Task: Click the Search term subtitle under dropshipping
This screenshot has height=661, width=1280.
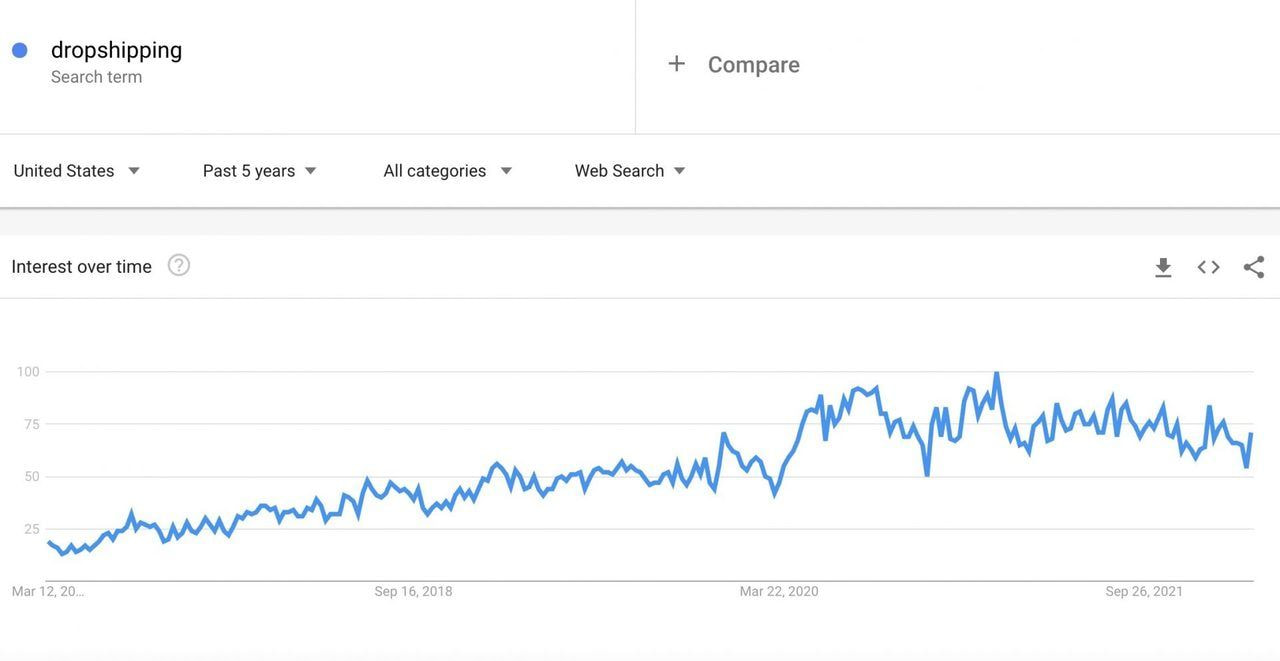Action: (96, 76)
